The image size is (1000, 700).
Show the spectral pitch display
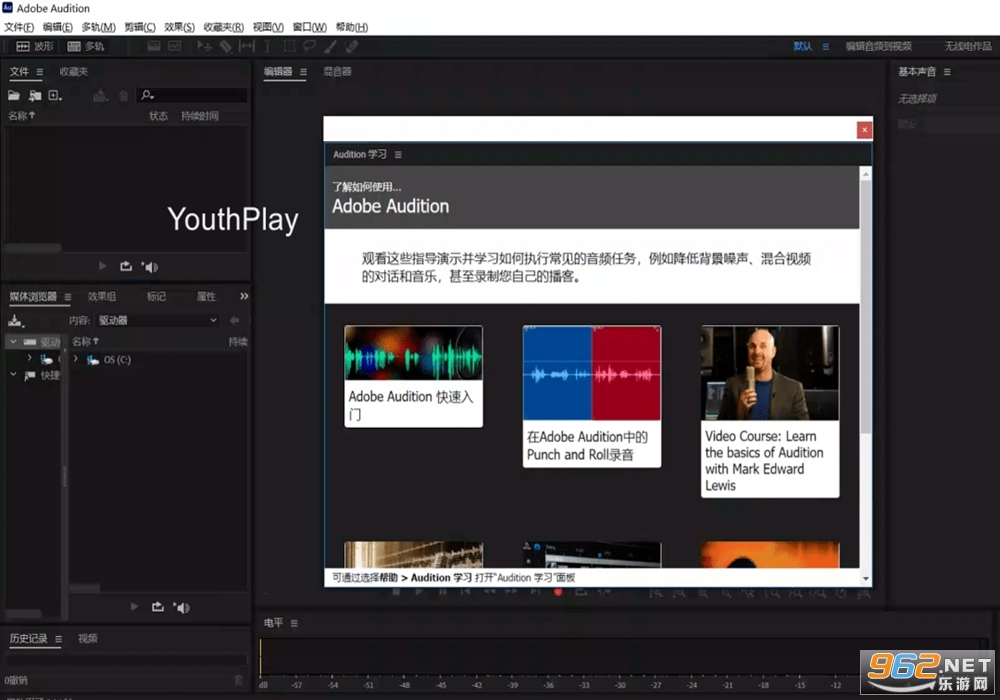pyautogui.click(x=174, y=47)
